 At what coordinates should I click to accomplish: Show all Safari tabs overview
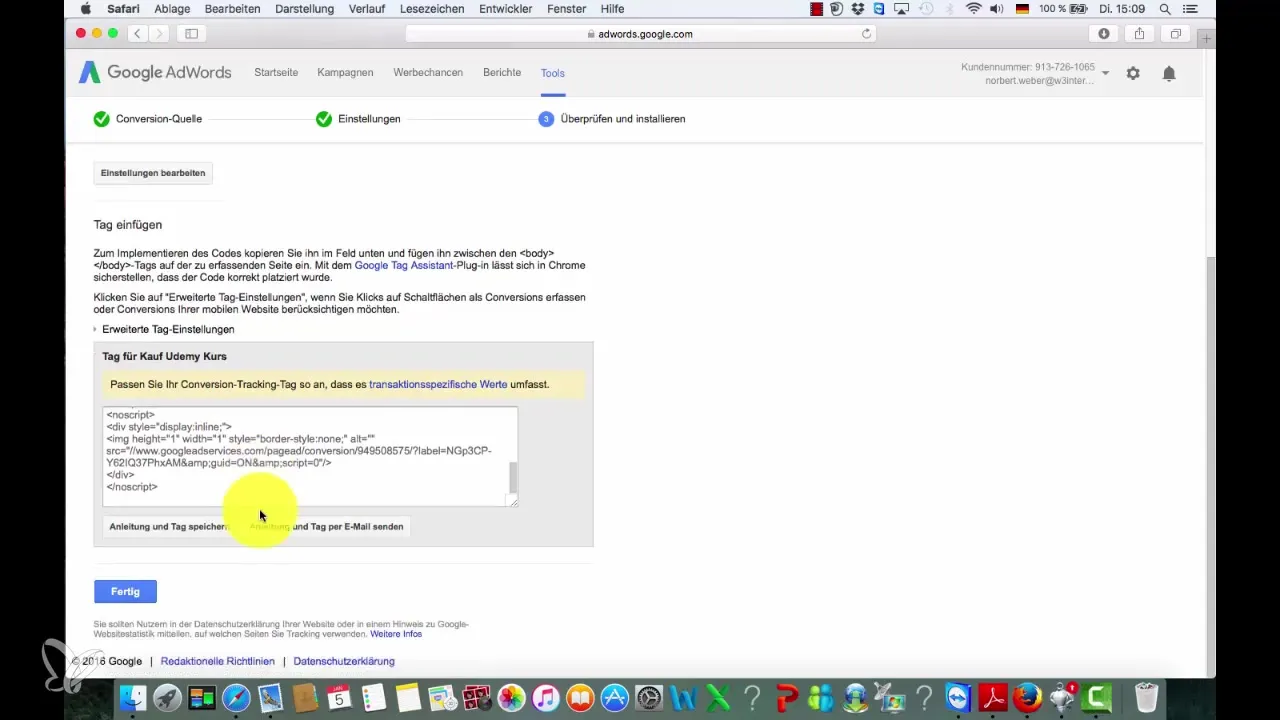click(1176, 34)
